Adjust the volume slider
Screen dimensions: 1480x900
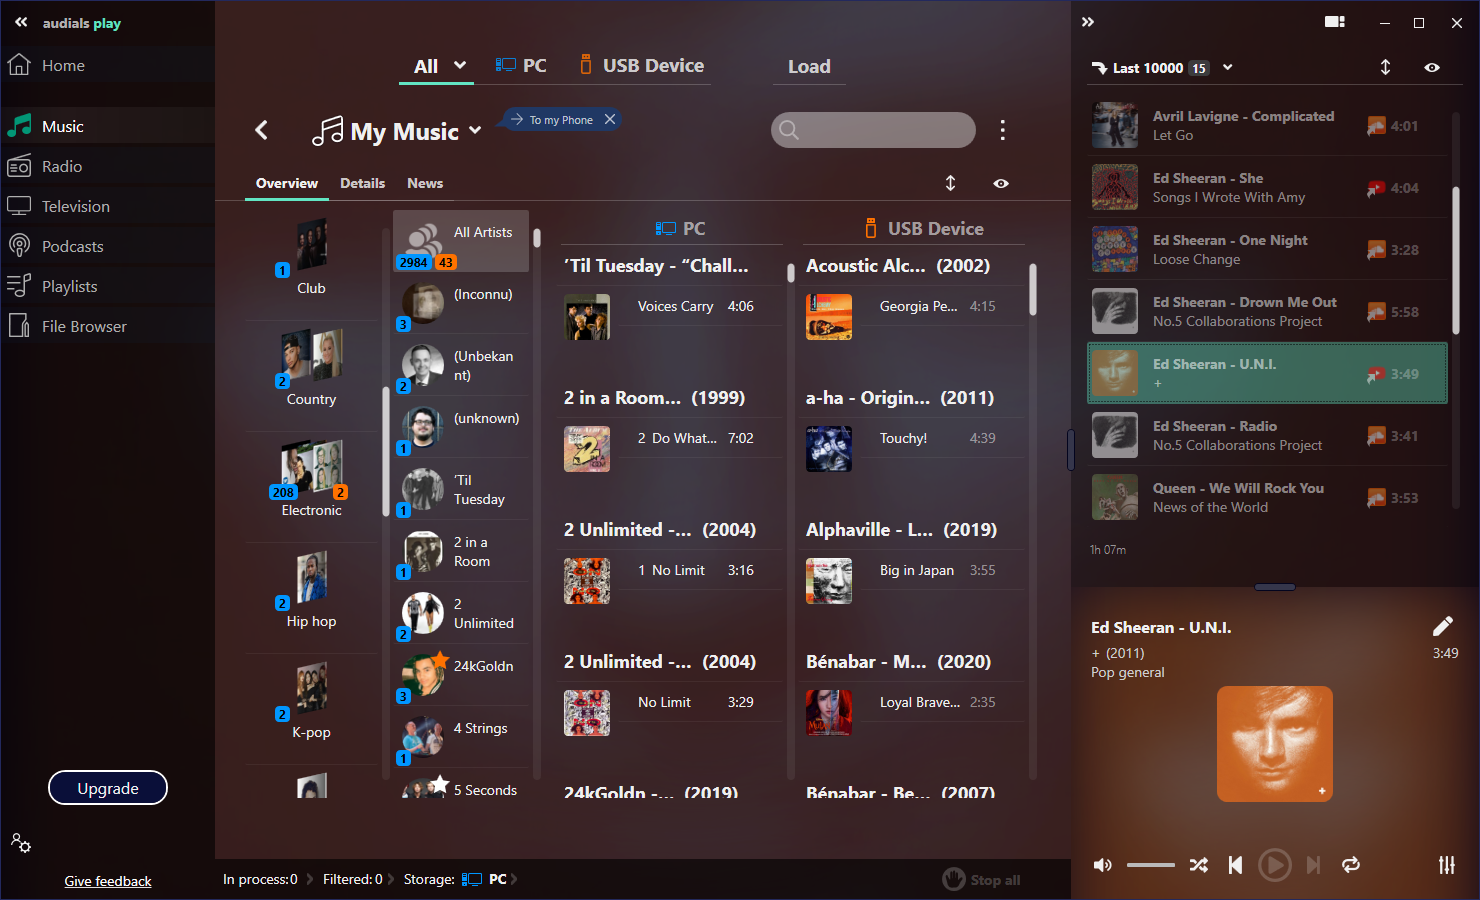tap(1150, 865)
